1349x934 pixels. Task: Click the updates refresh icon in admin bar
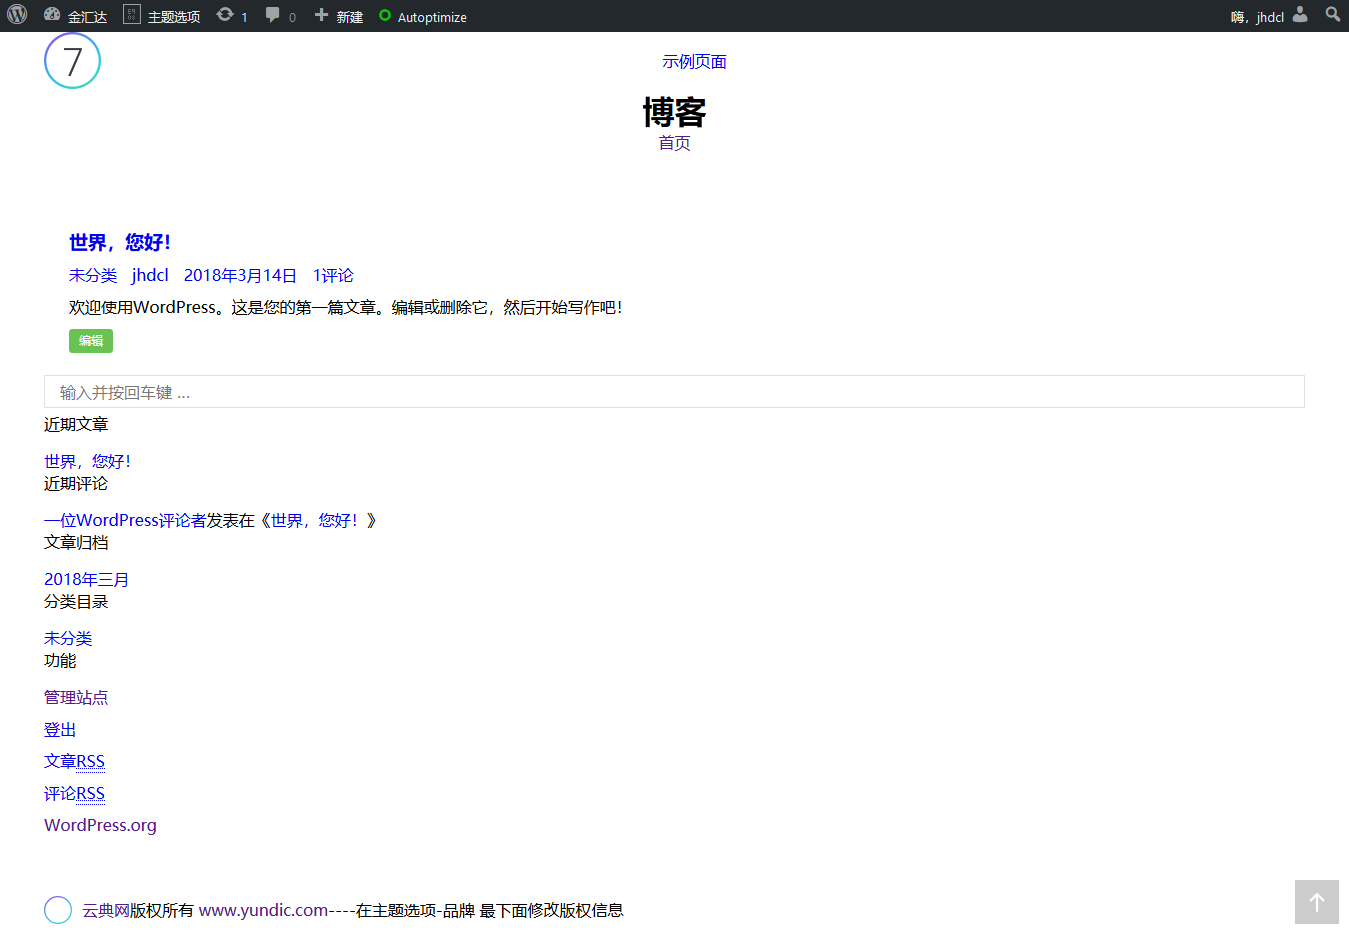(226, 15)
